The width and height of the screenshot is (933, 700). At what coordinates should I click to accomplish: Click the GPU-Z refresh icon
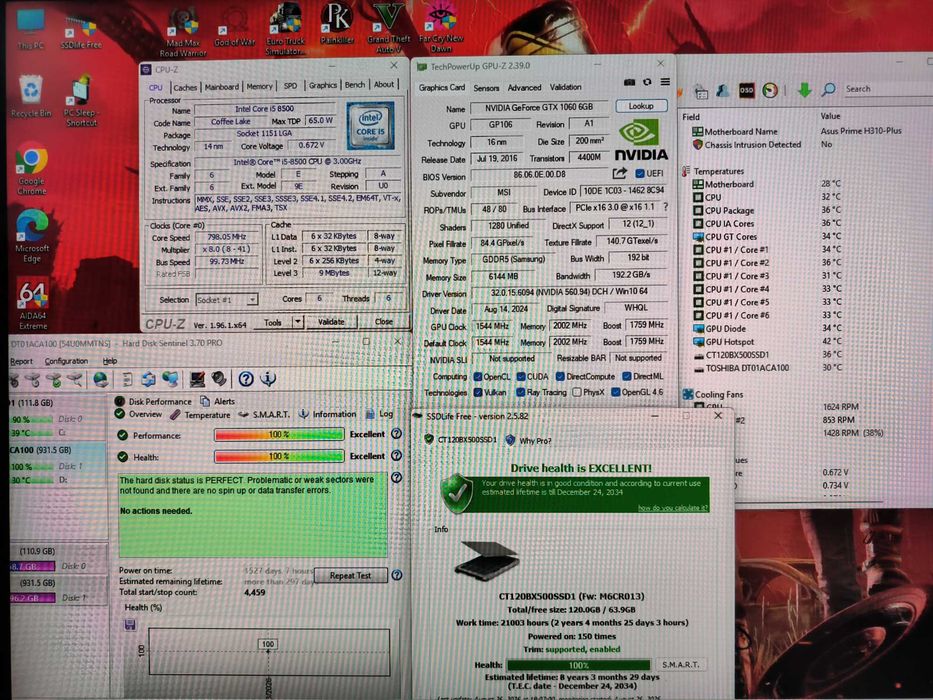(x=647, y=82)
